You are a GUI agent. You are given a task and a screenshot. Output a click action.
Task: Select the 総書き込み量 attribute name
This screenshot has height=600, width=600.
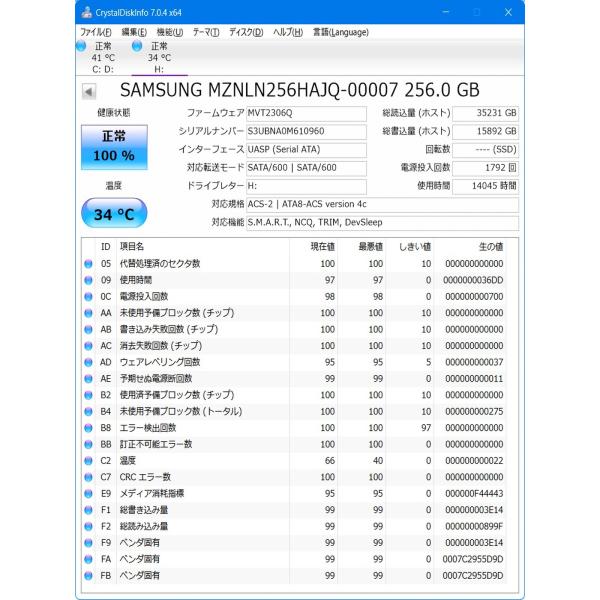144,510
